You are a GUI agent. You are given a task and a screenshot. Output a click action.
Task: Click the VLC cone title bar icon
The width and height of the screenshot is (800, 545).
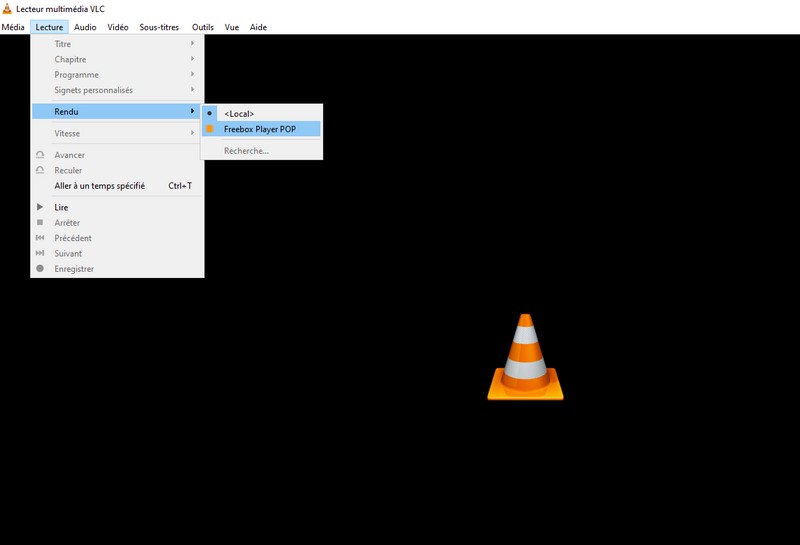tap(7, 9)
